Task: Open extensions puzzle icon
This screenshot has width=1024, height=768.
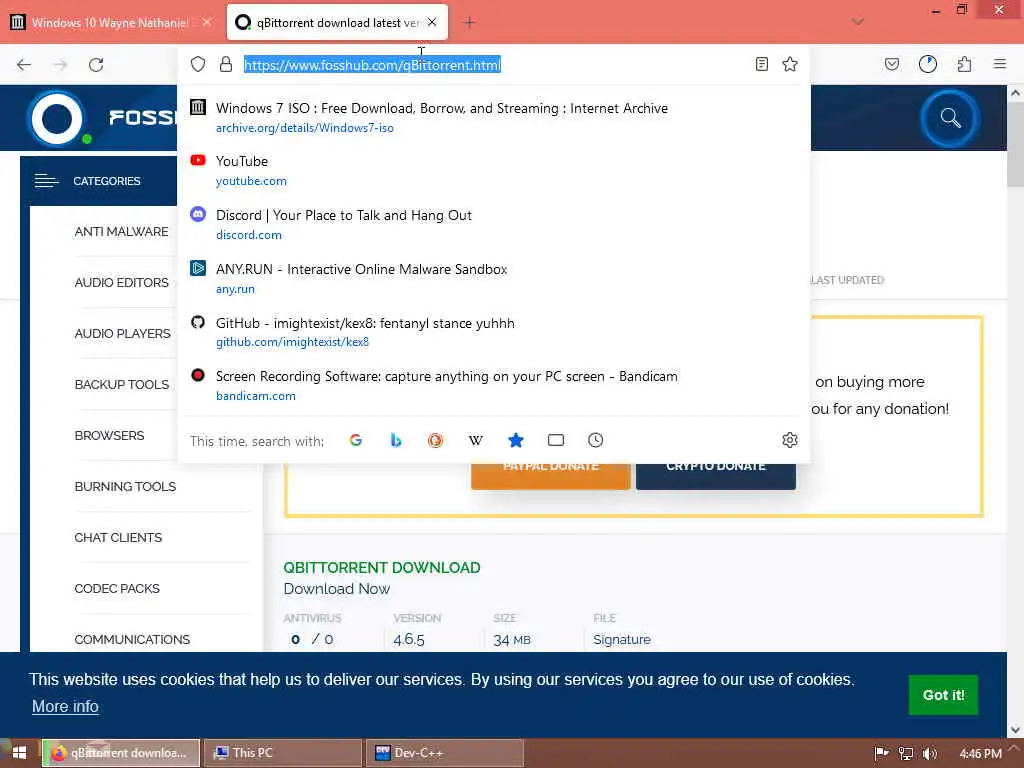Action: pos(965,64)
